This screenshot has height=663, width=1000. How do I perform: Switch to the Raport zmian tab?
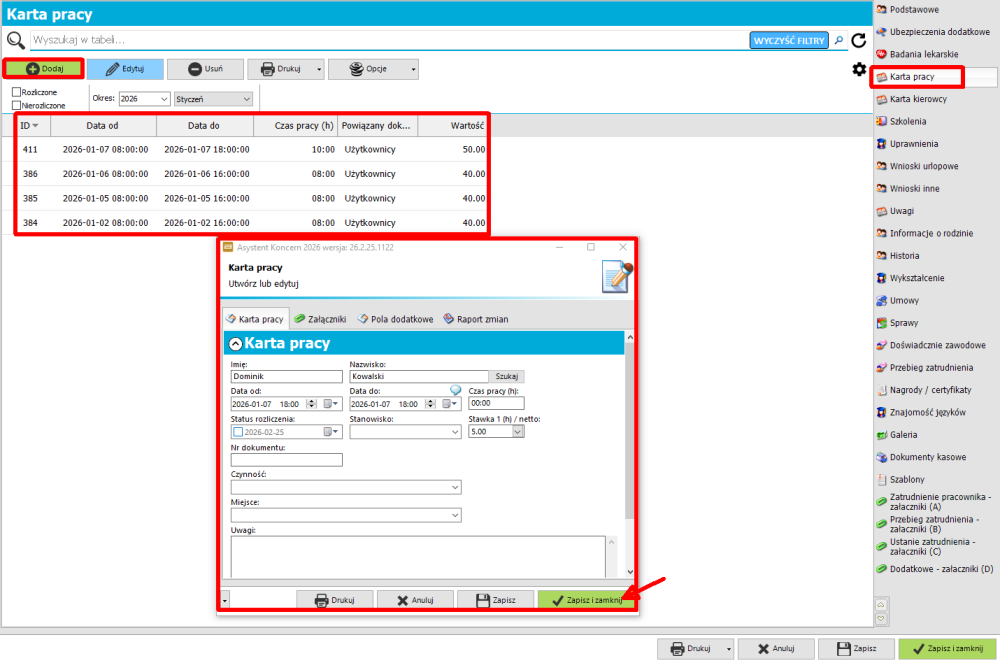(476, 319)
